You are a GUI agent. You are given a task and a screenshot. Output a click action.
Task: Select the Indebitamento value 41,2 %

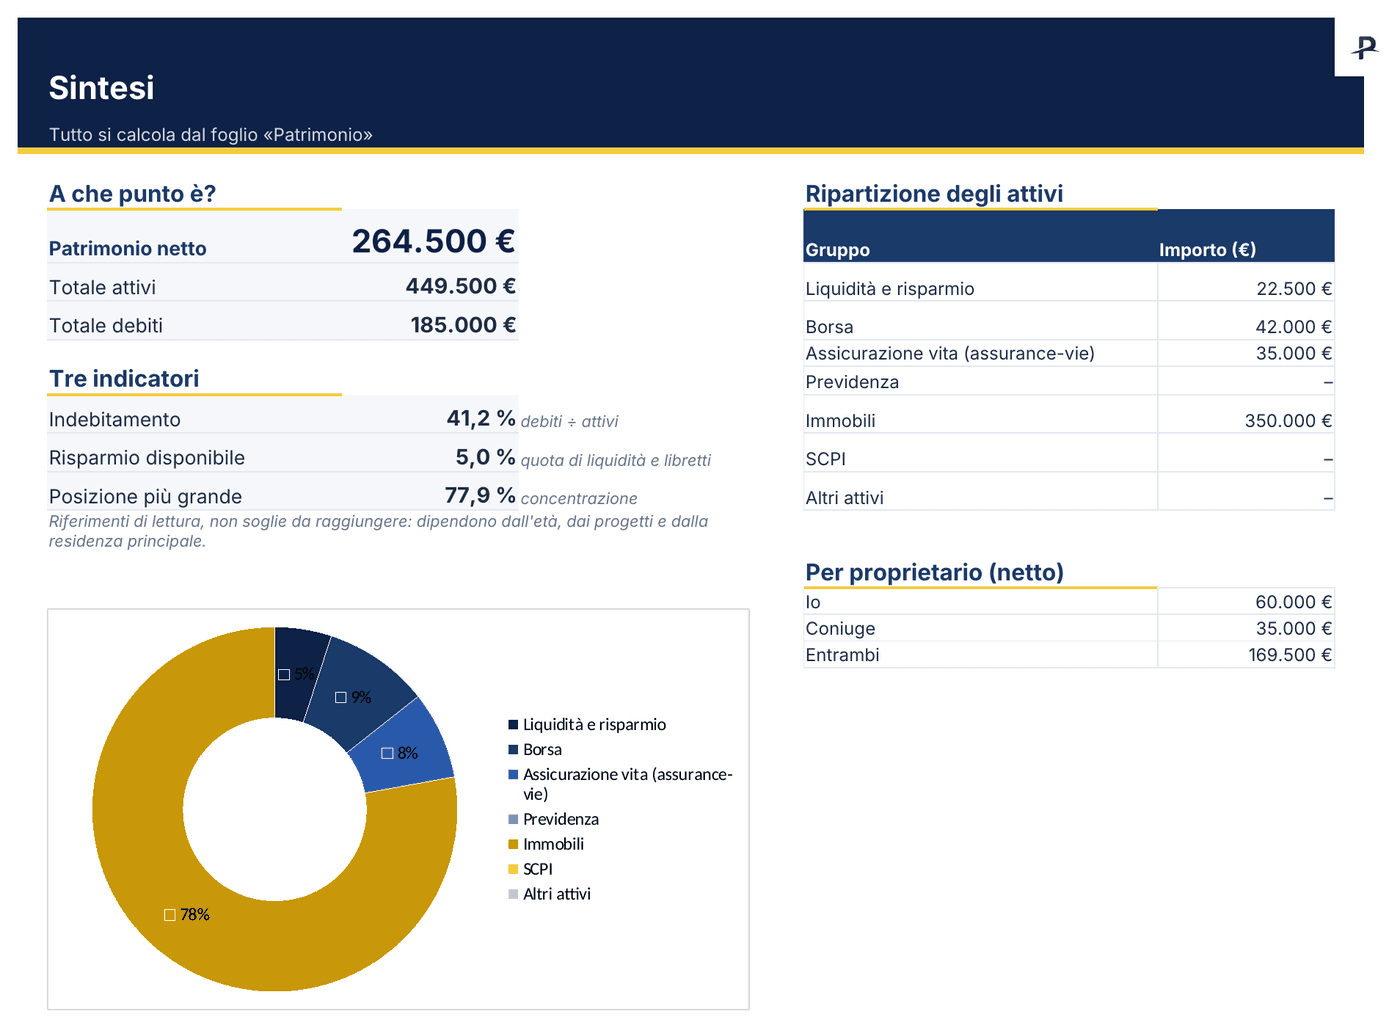(x=481, y=418)
